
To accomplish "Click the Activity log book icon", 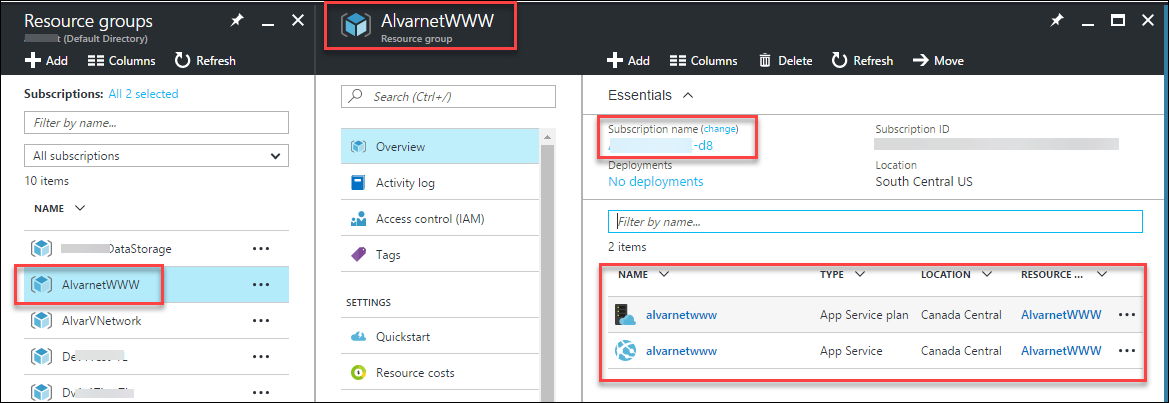I will point(358,183).
